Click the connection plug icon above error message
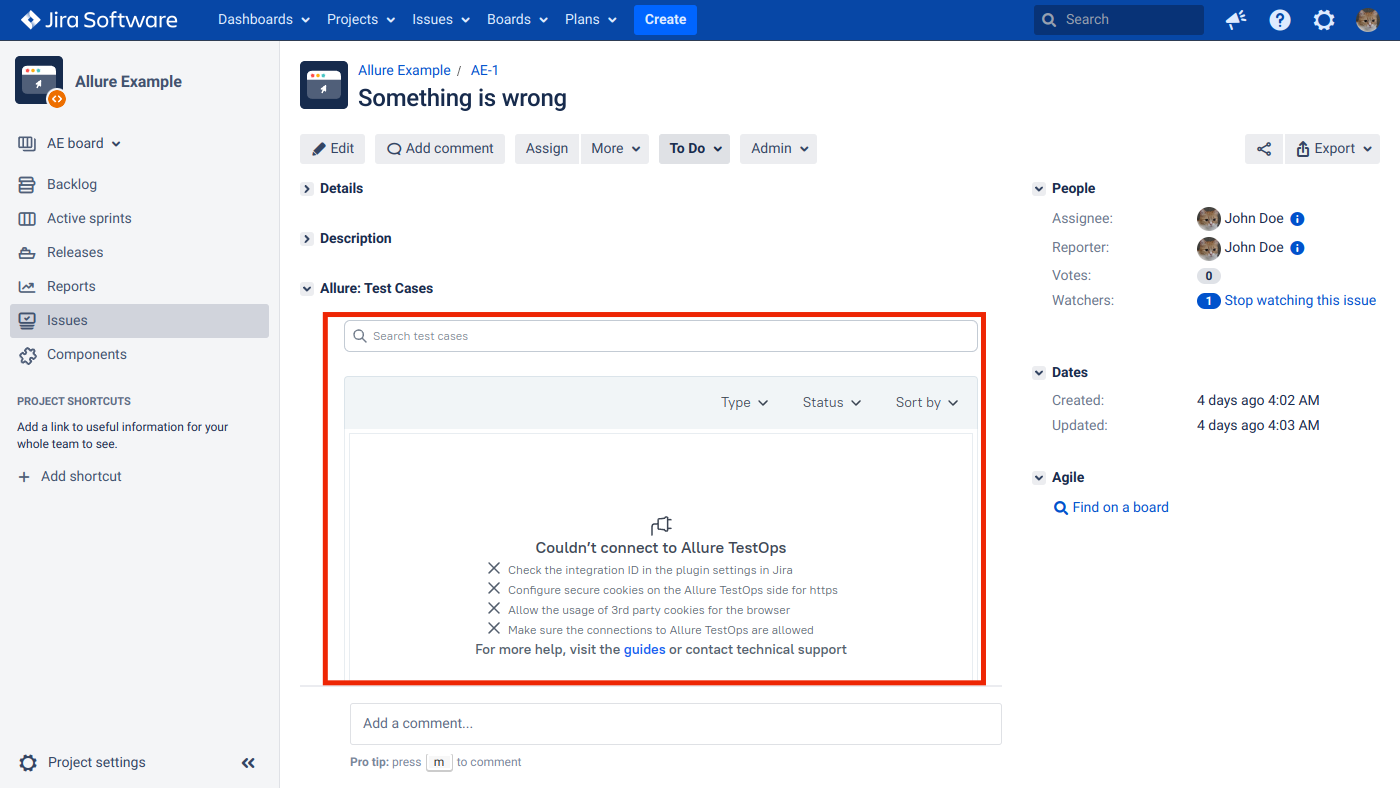This screenshot has width=1400, height=788. tap(661, 525)
